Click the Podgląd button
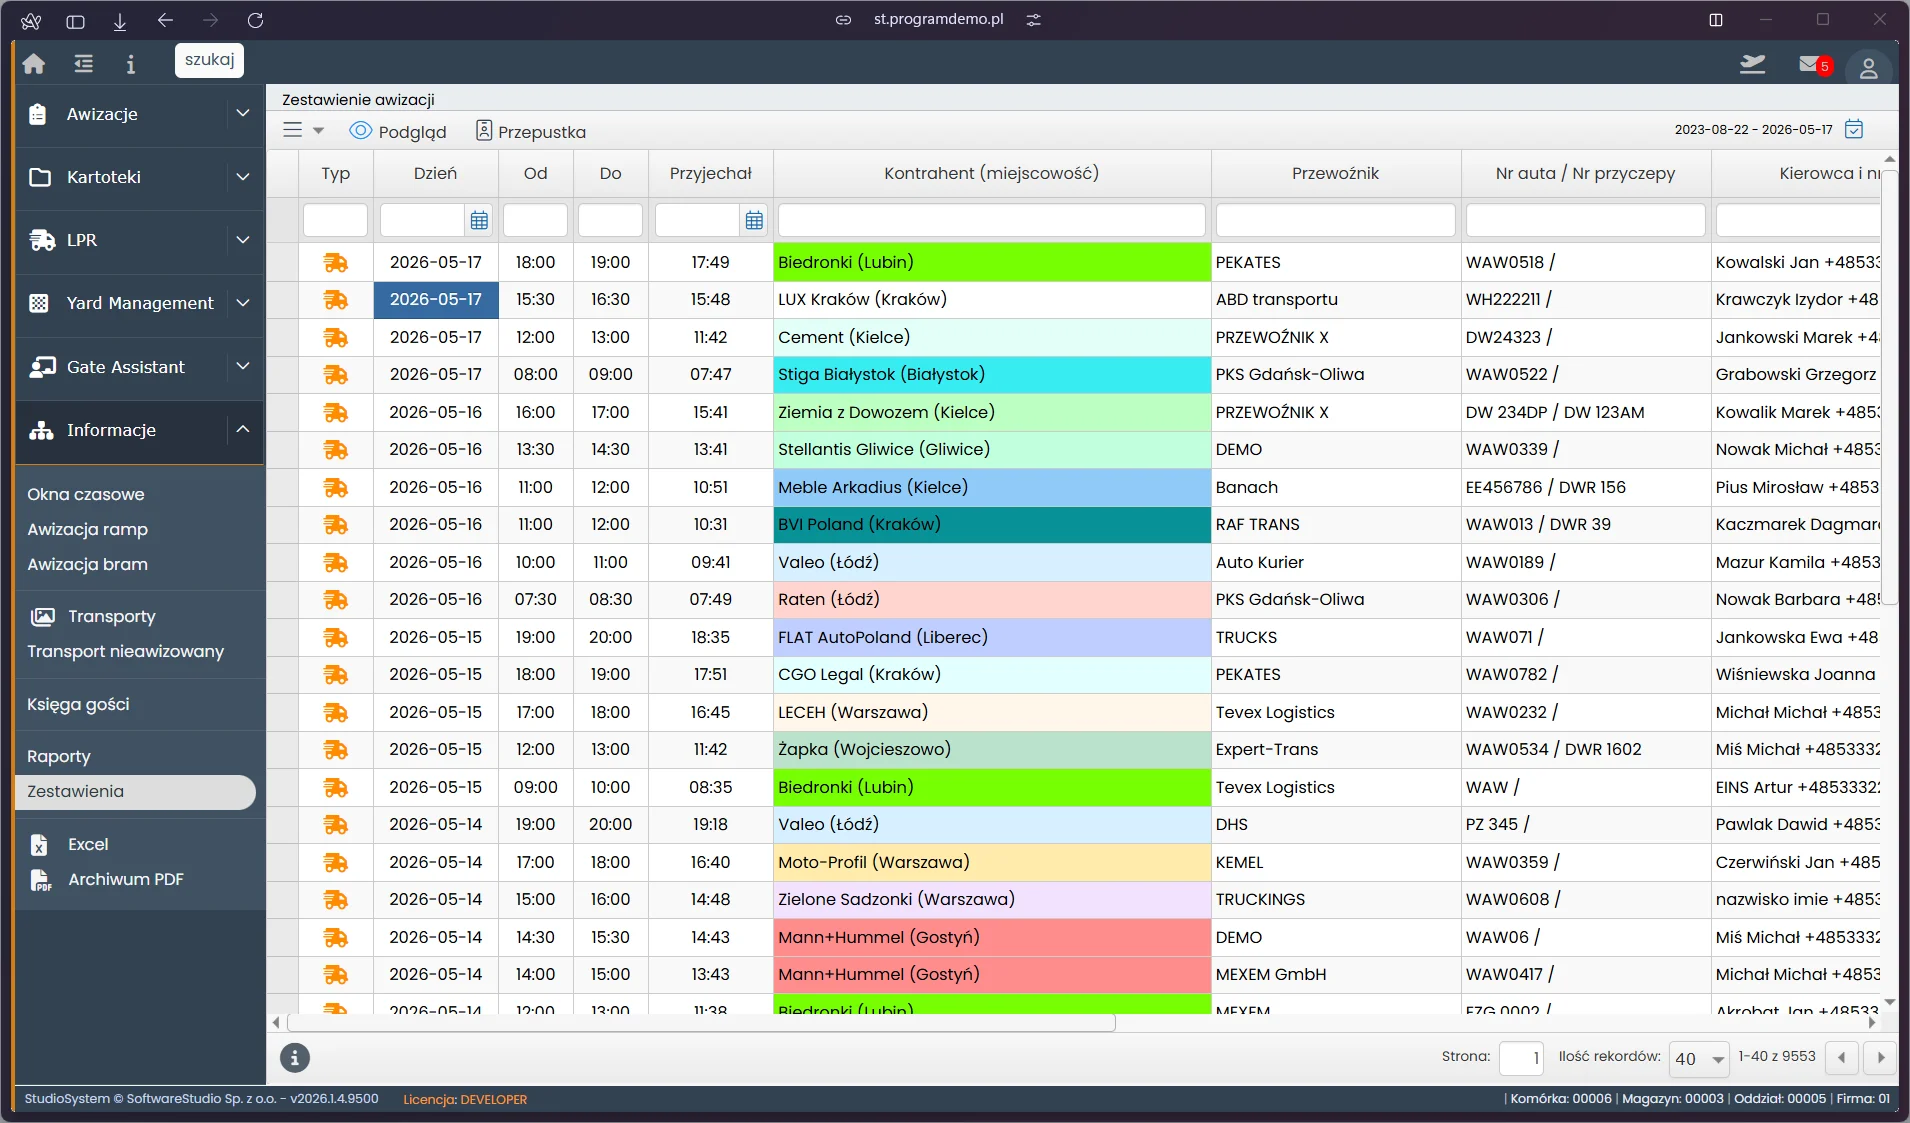Image resolution: width=1910 pixels, height=1123 pixels. click(x=397, y=131)
